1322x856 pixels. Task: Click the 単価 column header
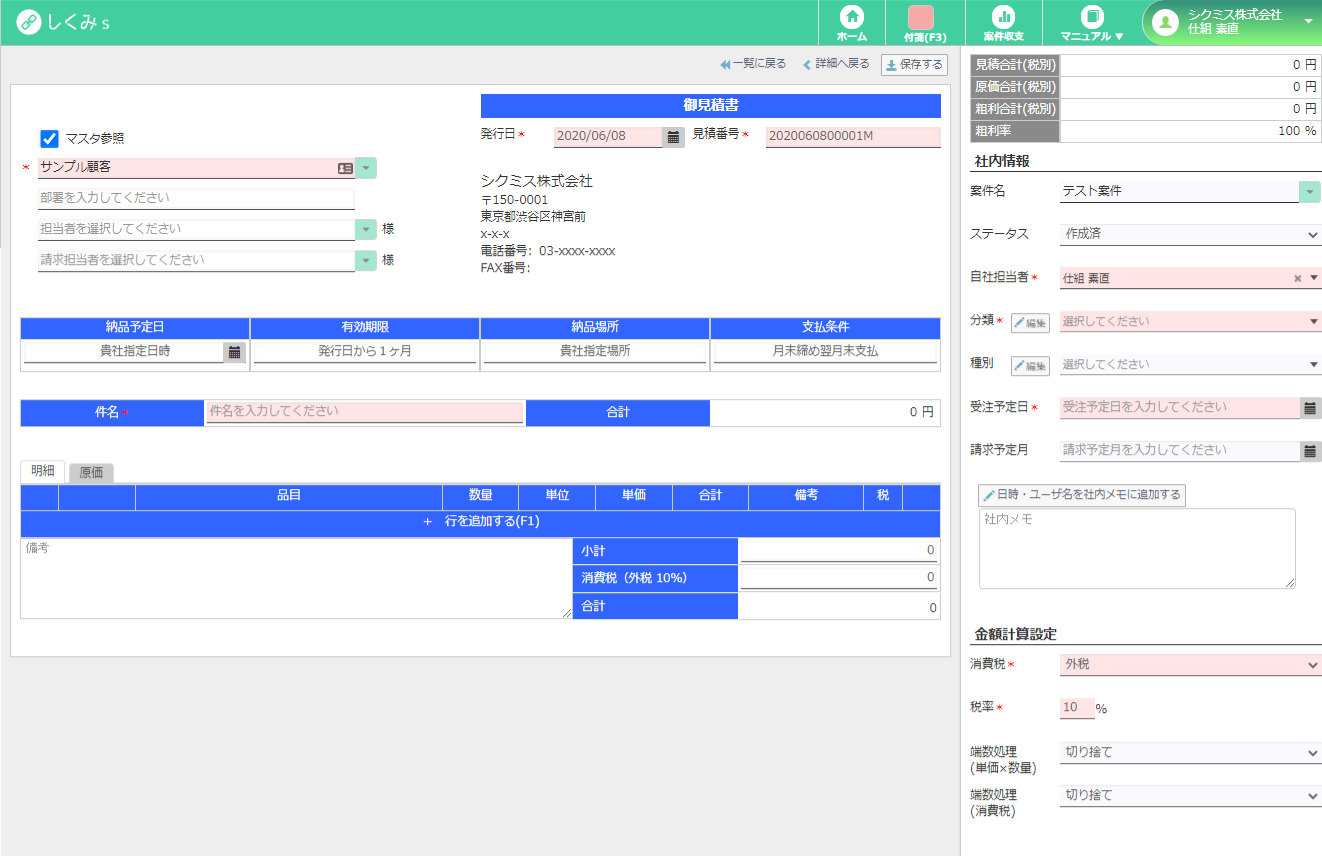634,496
